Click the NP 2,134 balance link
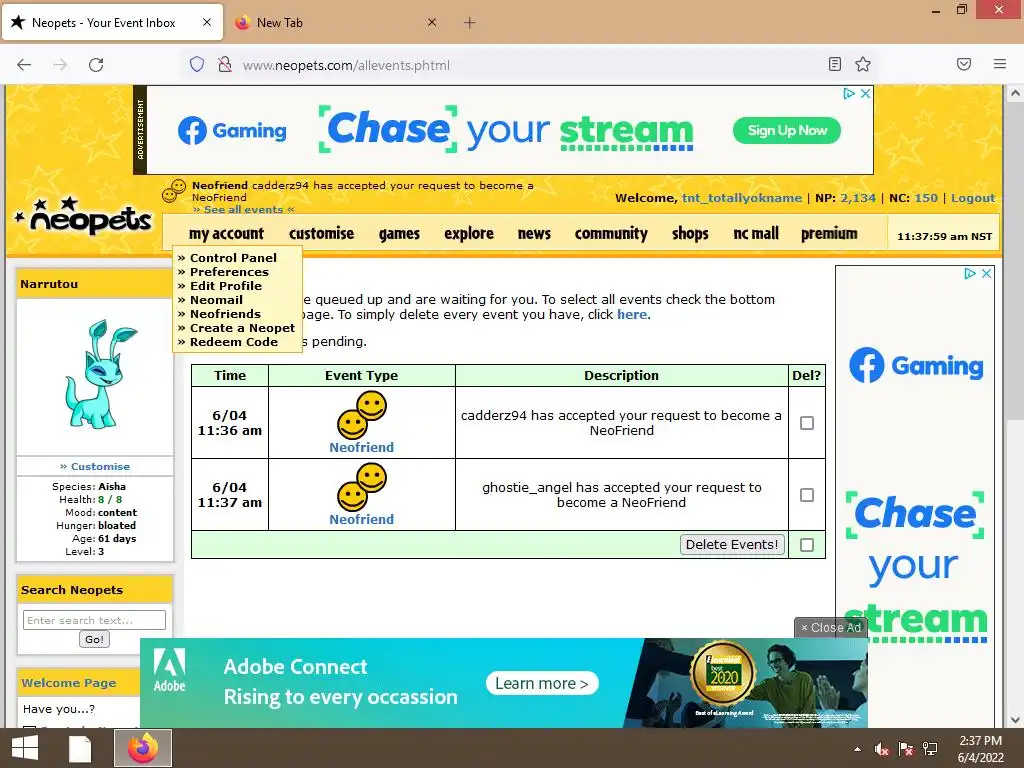This screenshot has width=1024, height=768. click(x=857, y=198)
